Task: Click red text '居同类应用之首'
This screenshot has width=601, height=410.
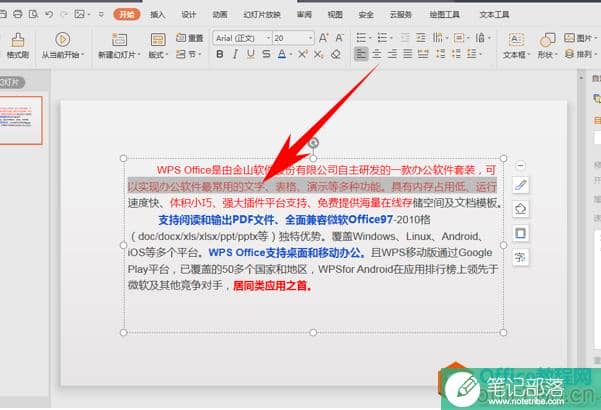Action: [x=270, y=285]
